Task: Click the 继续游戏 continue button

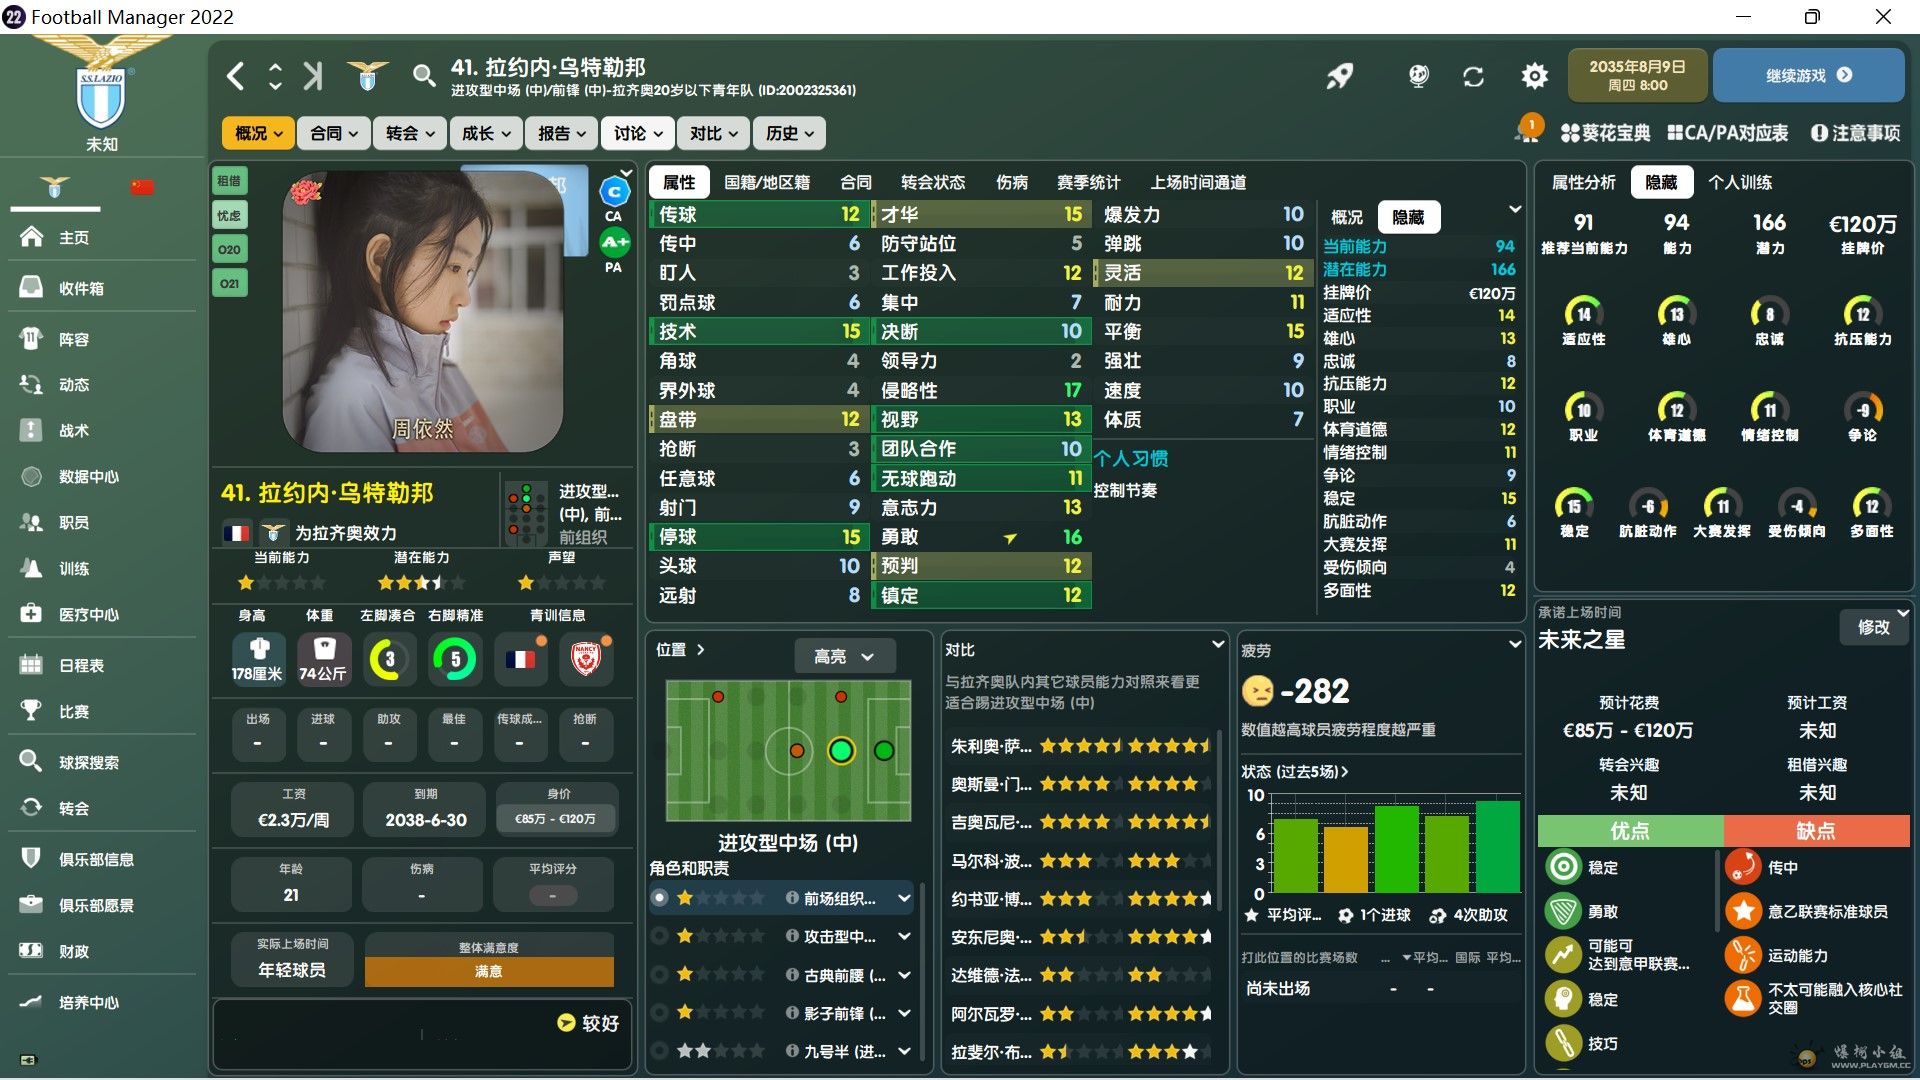Action: pyautogui.click(x=1808, y=75)
